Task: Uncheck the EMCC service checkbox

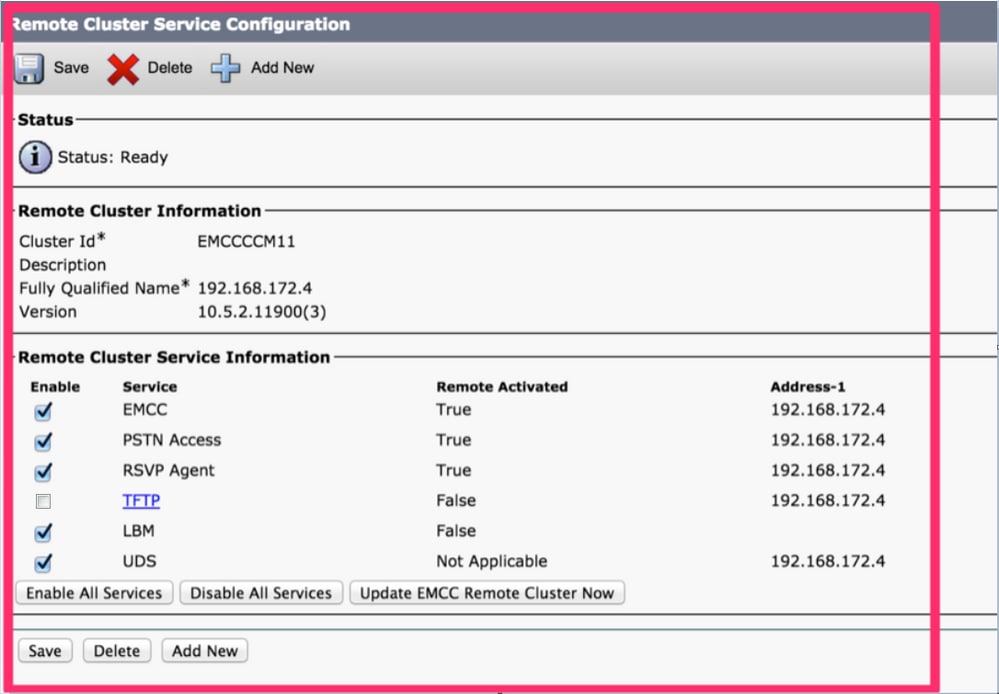Action: click(43, 411)
